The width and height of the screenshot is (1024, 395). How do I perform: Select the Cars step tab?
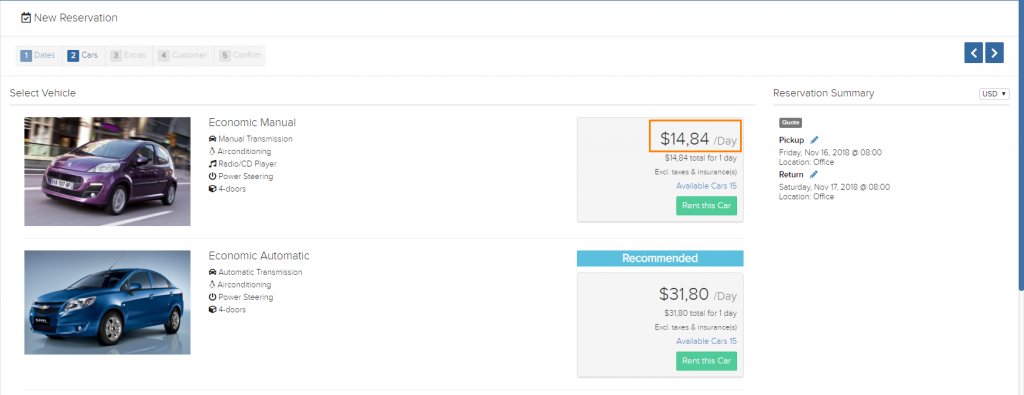(x=83, y=55)
